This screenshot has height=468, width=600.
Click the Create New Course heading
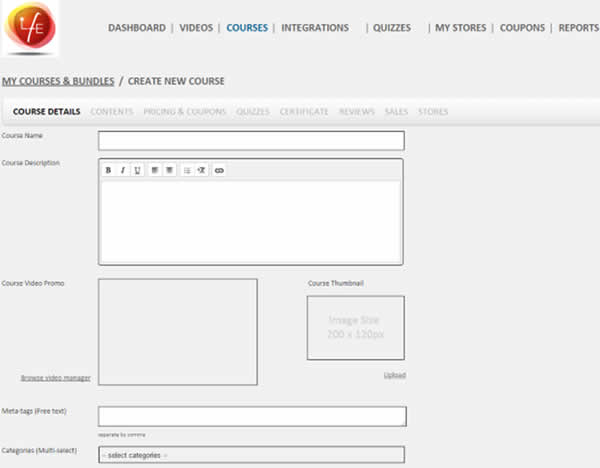click(176, 81)
